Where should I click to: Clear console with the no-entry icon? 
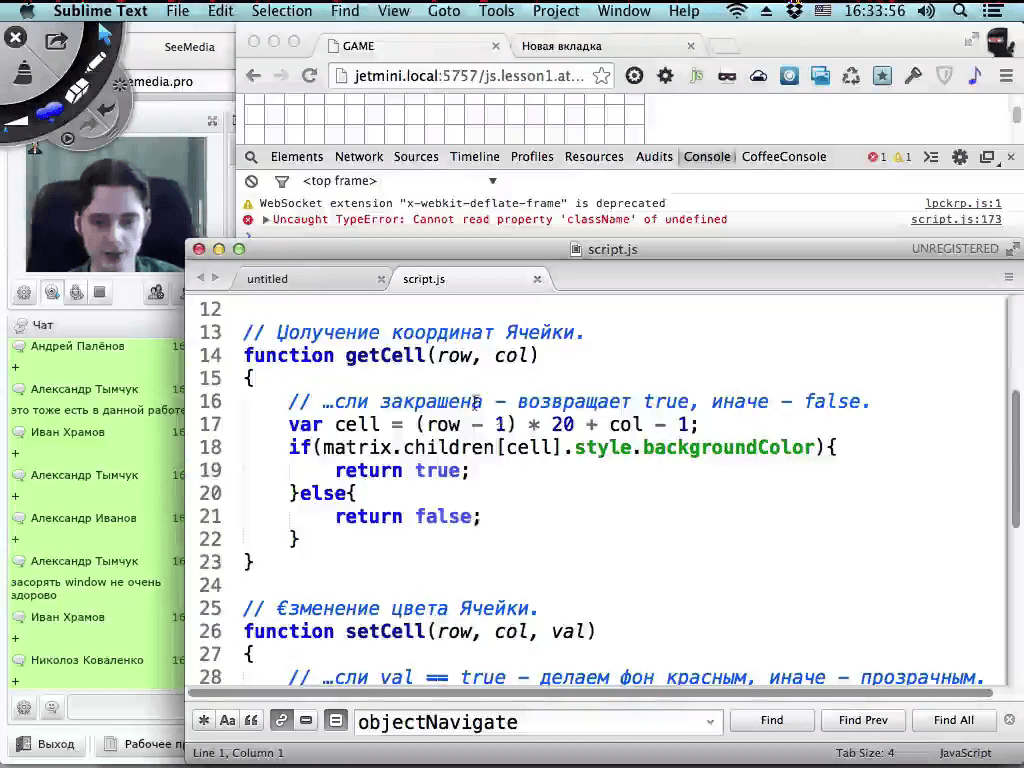[251, 182]
